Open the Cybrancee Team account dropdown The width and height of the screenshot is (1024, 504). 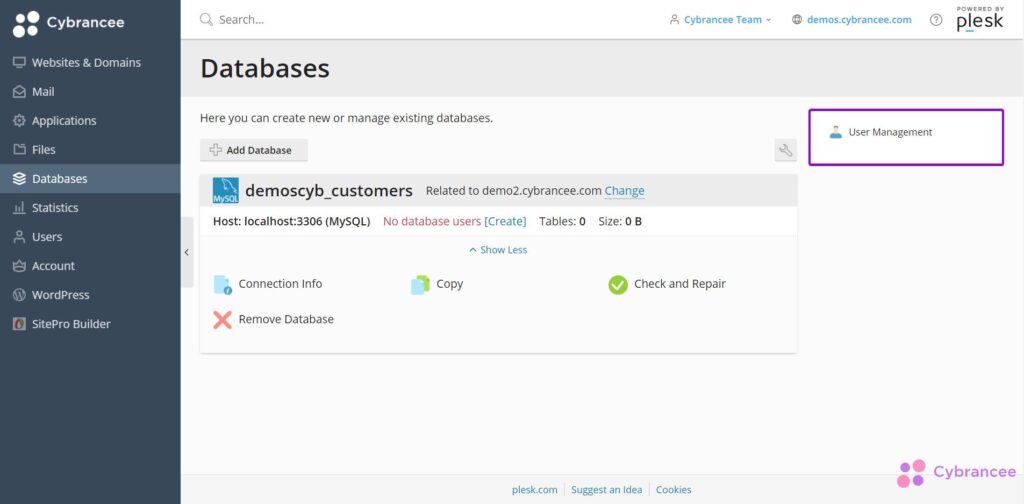720,20
